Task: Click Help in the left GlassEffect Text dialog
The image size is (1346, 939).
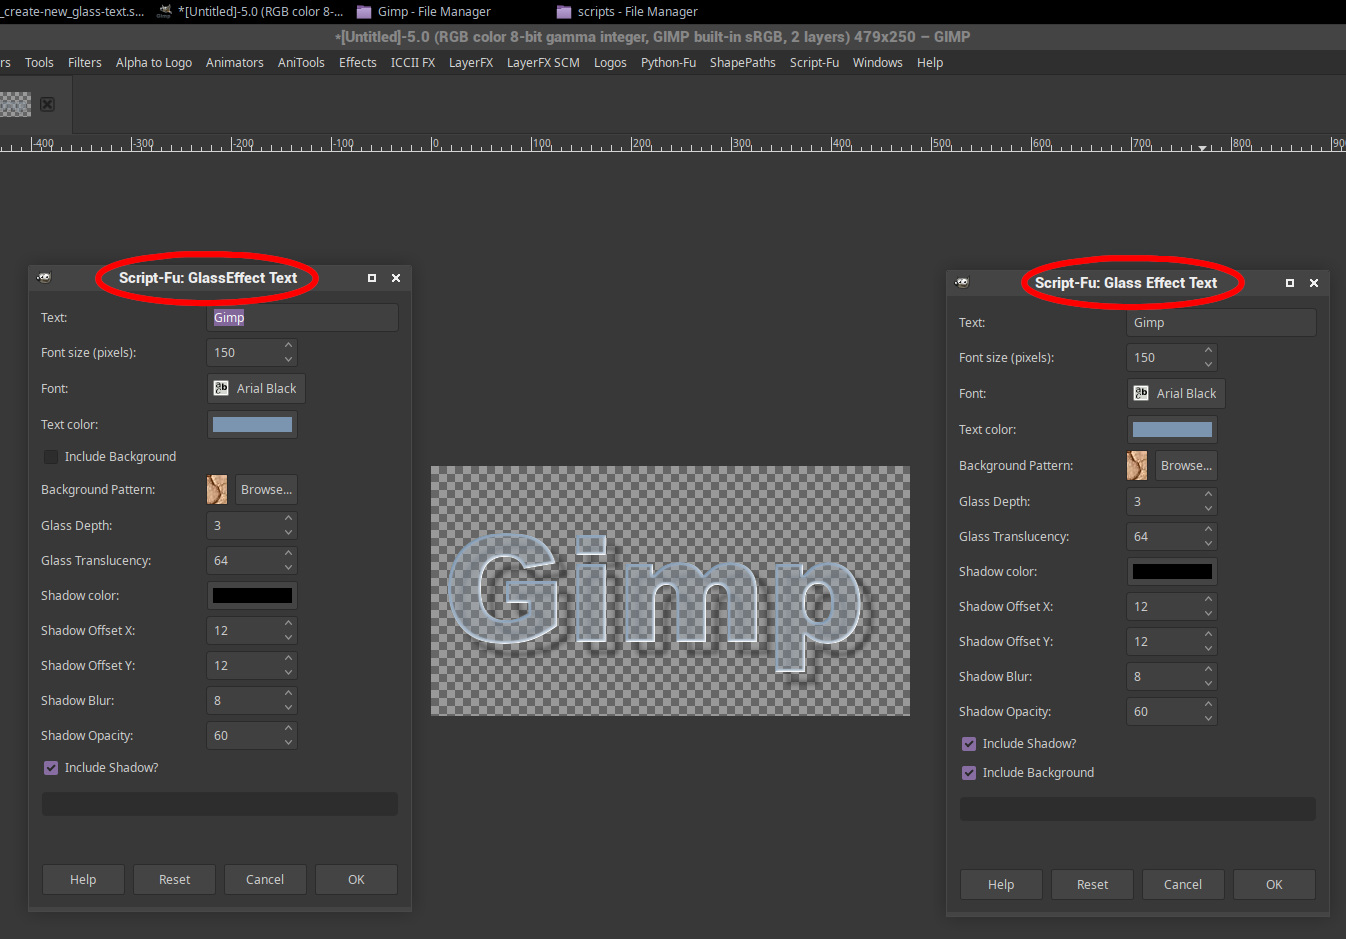Action: tap(83, 880)
